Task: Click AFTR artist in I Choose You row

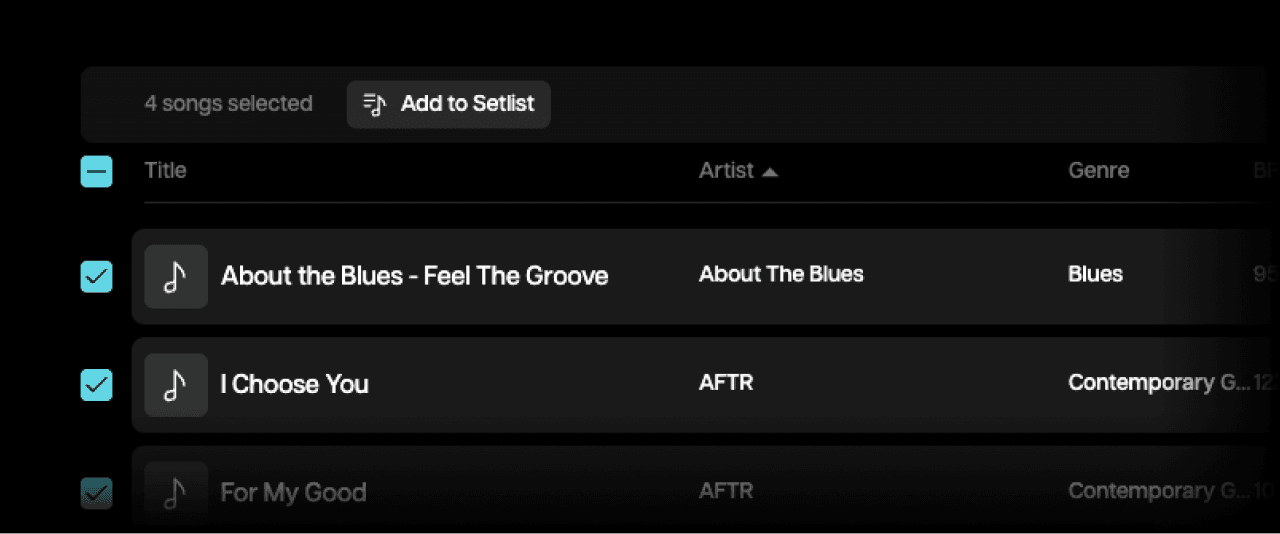Action: click(x=726, y=382)
